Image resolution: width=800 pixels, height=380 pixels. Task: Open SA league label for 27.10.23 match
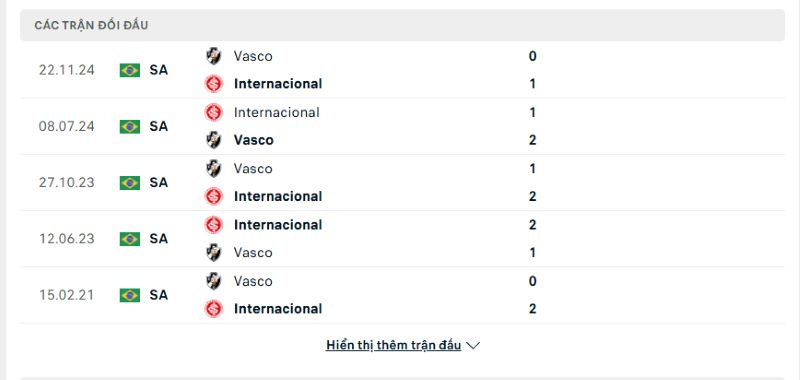click(159, 183)
